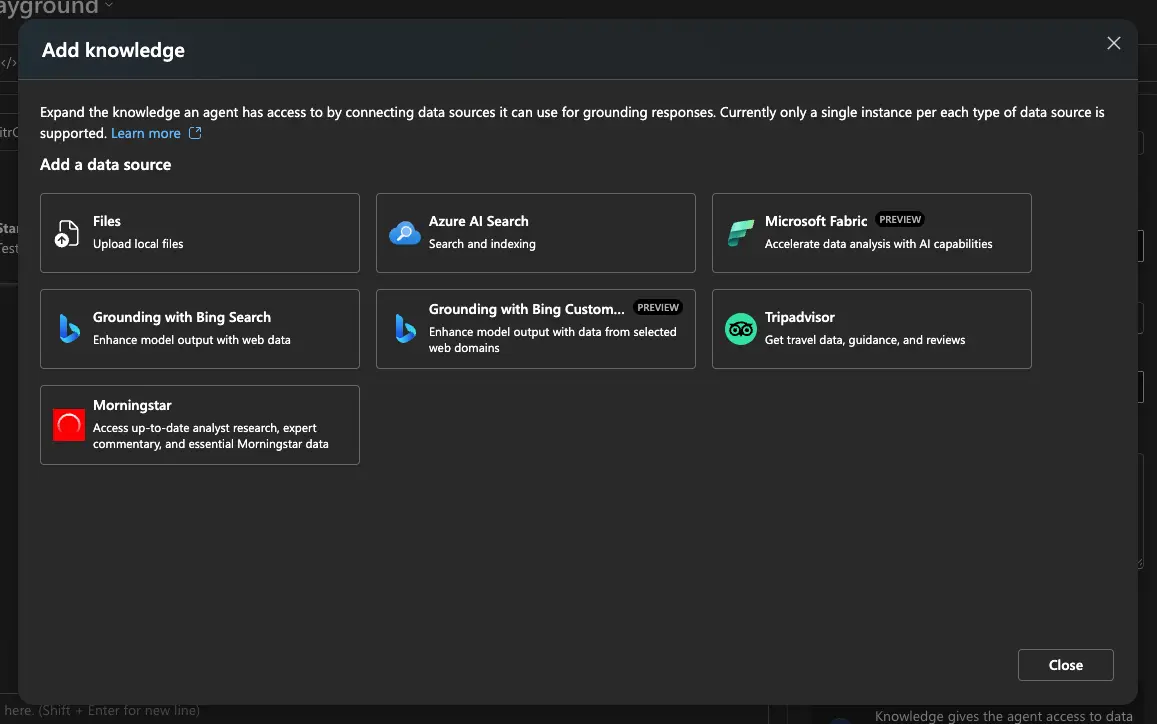Viewport: 1157px width, 724px height.
Task: Click the Bing logo in Bing Custom card
Action: coord(405,329)
